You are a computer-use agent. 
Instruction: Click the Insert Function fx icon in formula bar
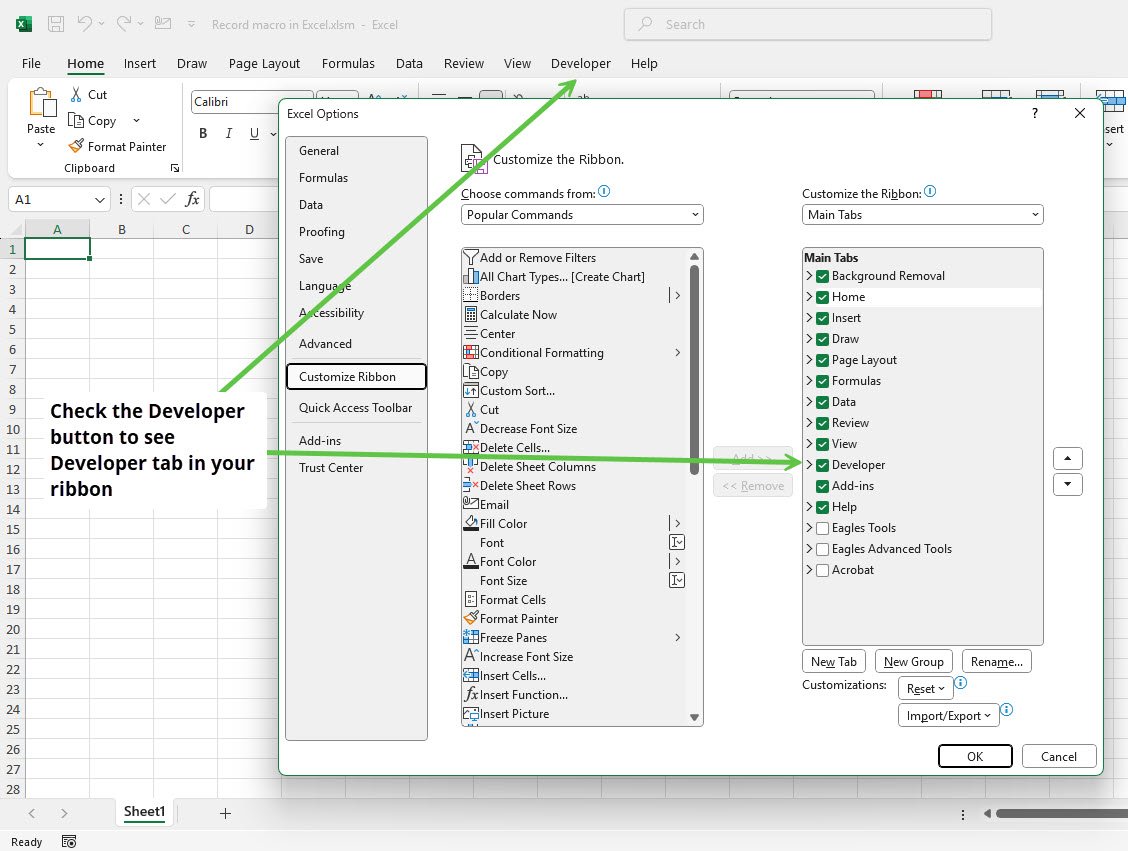(x=191, y=199)
